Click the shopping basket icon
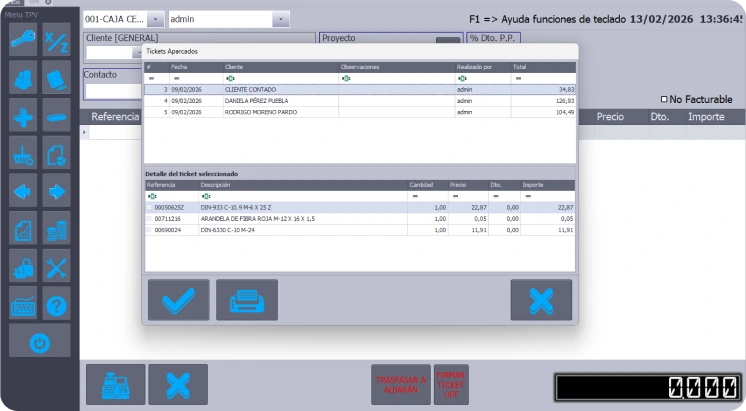This screenshot has width=746, height=411. 23,153
